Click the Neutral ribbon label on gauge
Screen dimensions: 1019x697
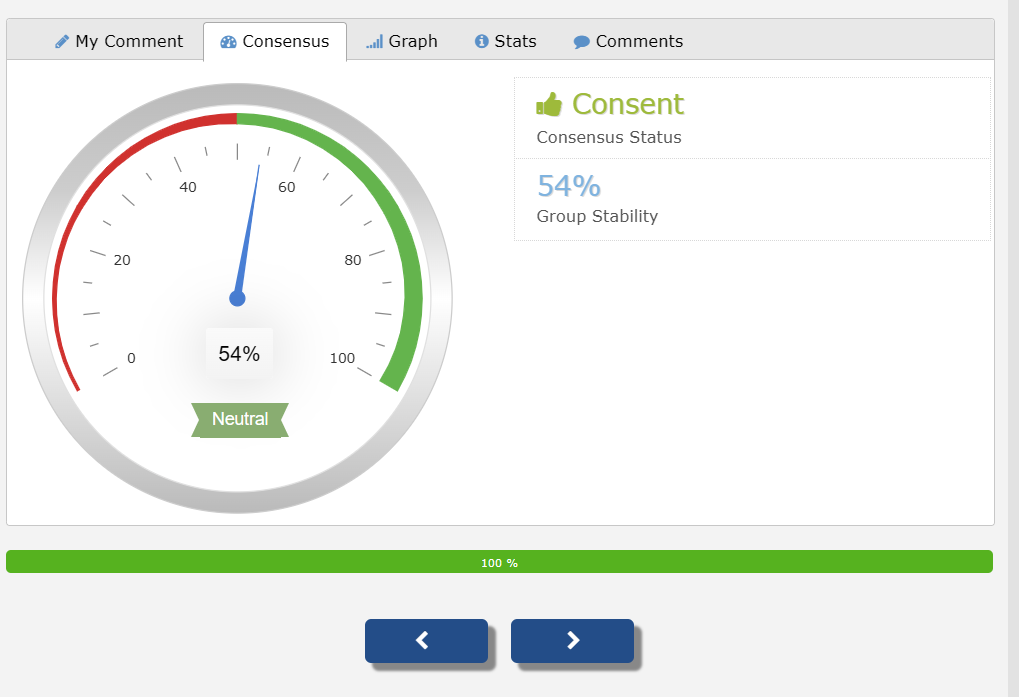240,419
